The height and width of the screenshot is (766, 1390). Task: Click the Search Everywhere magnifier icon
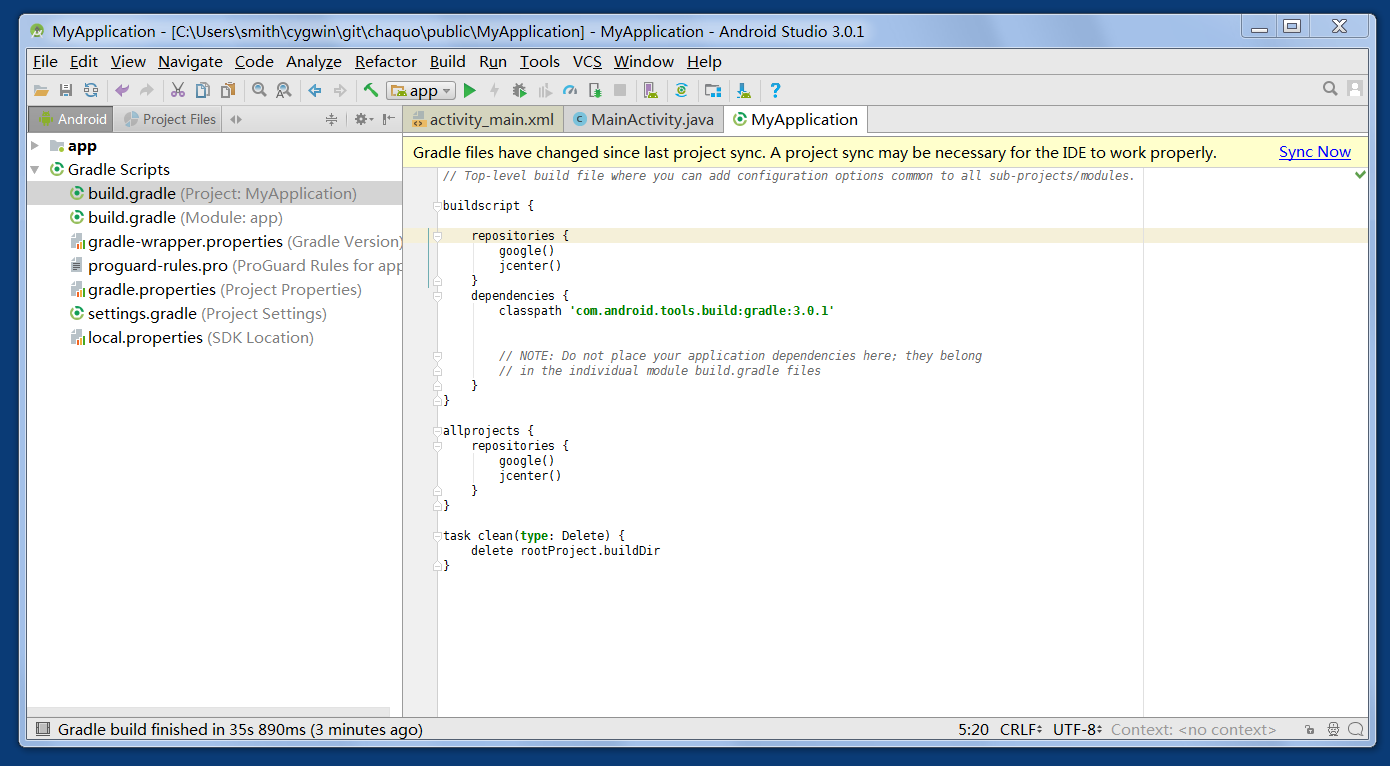[1330, 89]
